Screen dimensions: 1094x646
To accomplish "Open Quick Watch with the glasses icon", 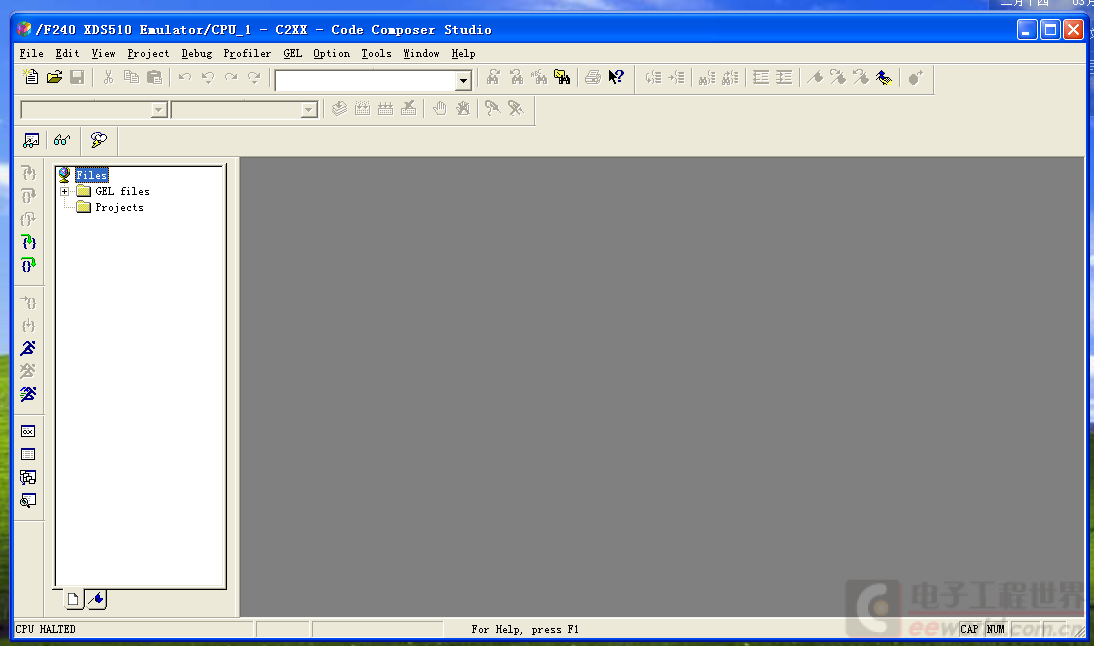I will (62, 141).
